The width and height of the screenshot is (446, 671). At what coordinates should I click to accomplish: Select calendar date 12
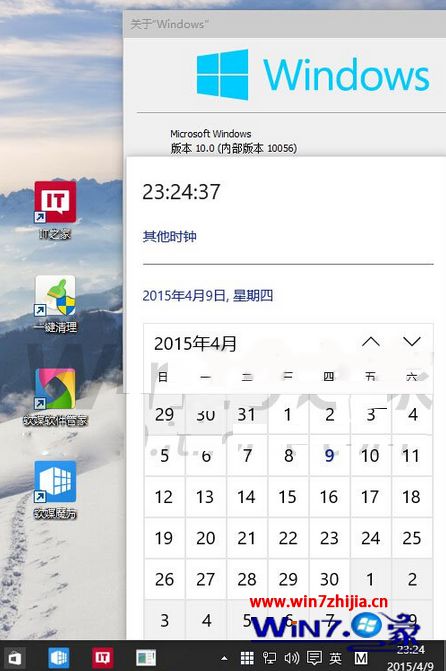(164, 497)
